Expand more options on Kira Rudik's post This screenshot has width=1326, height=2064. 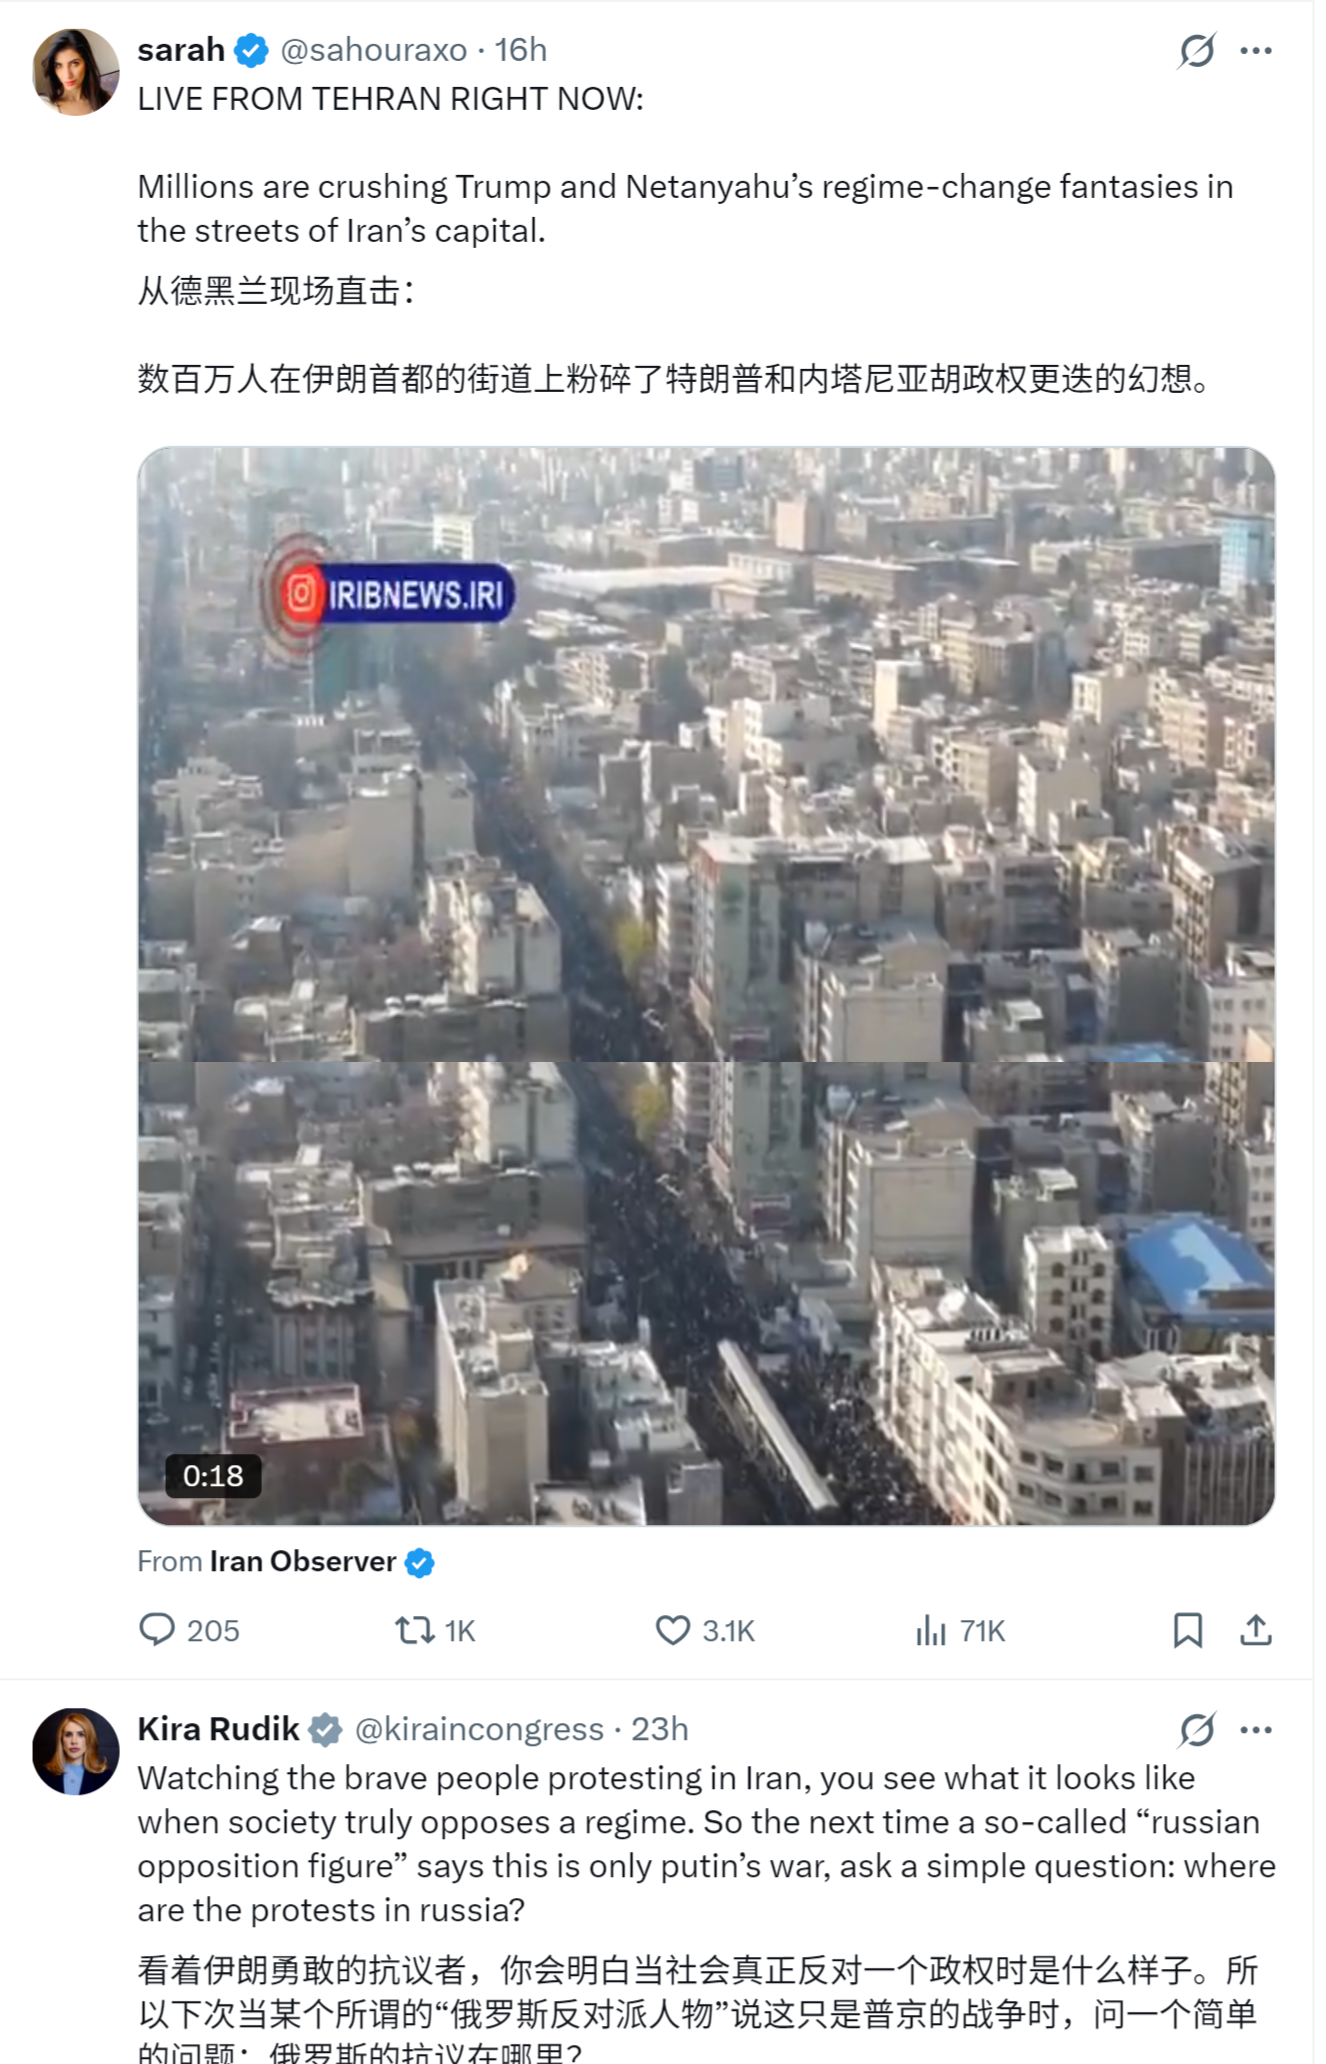(x=1256, y=1729)
